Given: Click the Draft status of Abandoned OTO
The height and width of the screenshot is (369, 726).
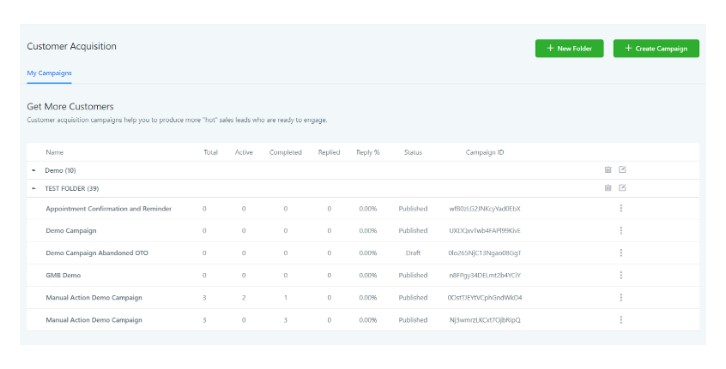Looking at the screenshot, I should coord(413,253).
